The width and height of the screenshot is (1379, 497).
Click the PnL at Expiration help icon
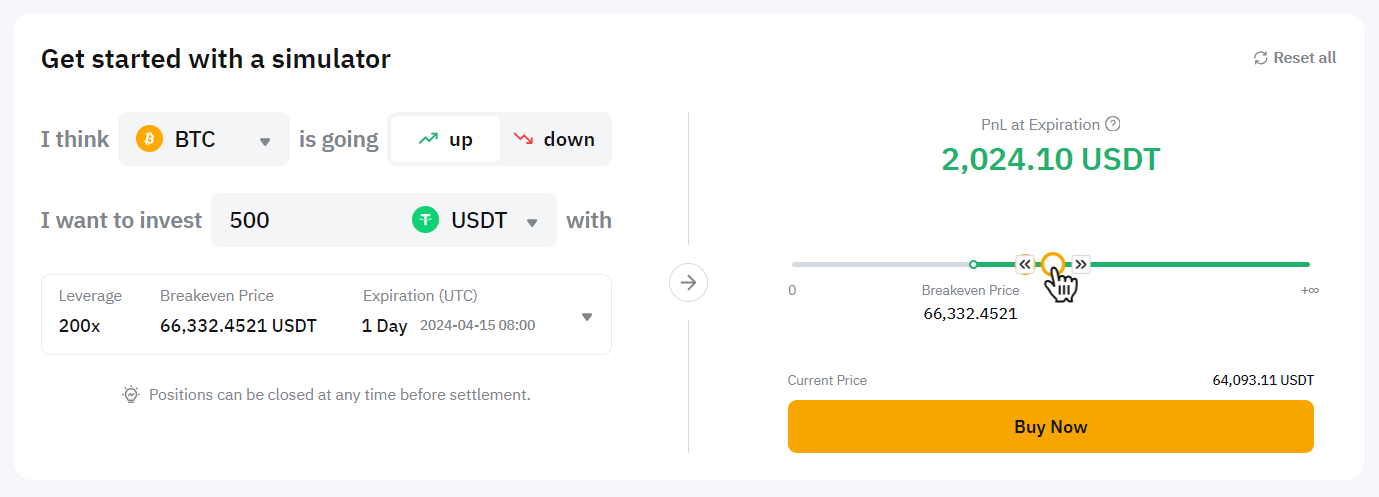point(1112,125)
